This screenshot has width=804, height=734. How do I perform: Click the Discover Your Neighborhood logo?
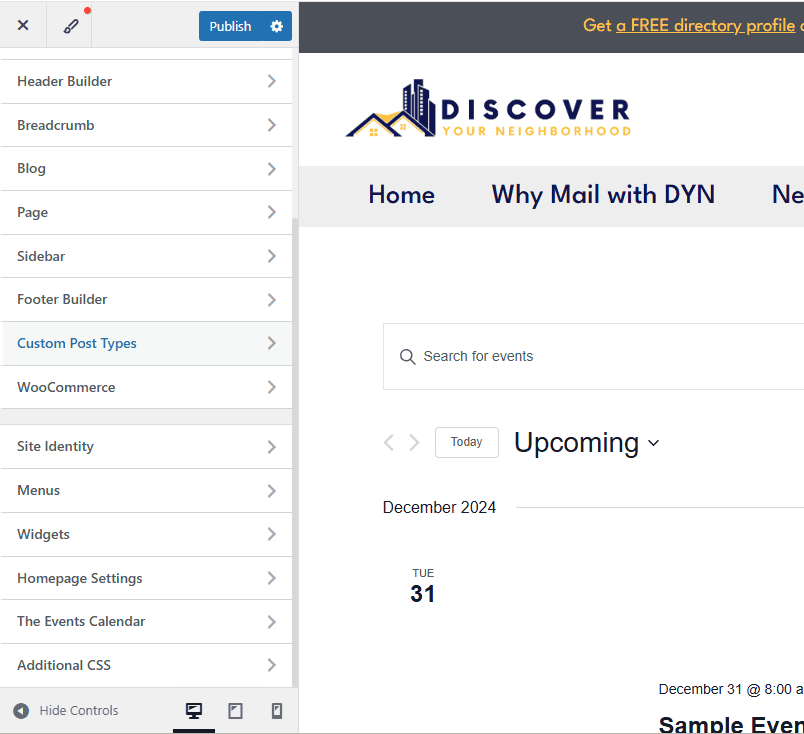coord(488,110)
